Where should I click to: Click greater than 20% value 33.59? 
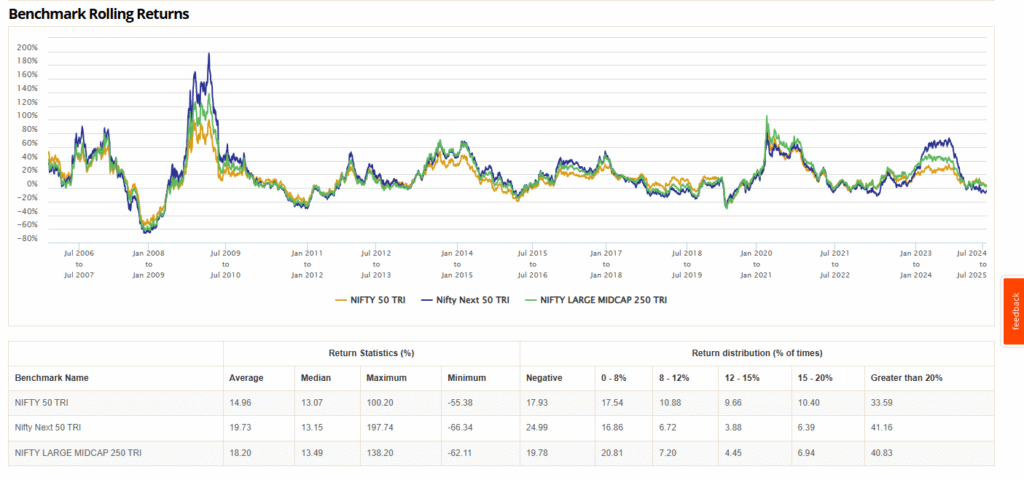click(881, 403)
